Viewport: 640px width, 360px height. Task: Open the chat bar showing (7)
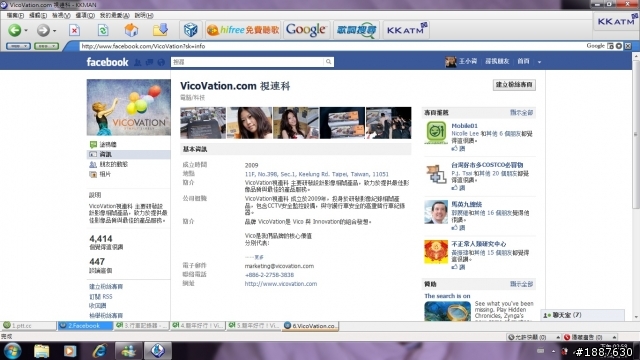point(582,315)
